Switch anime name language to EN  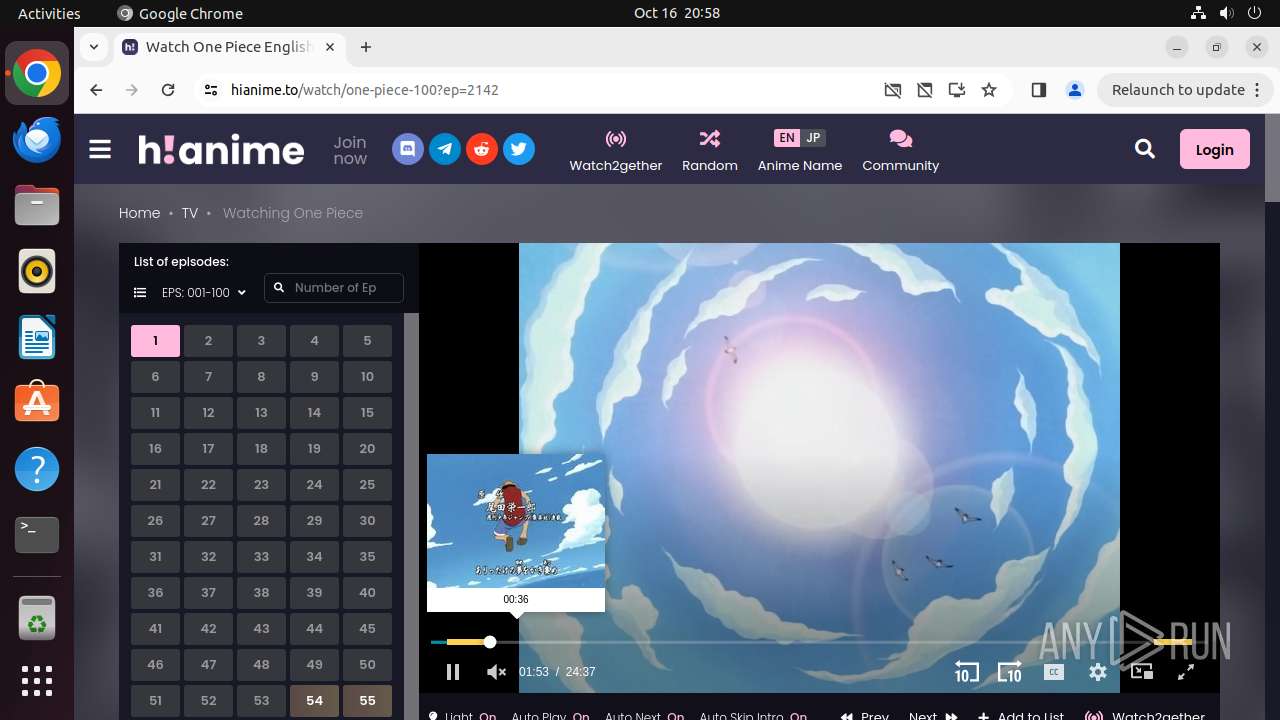[x=787, y=138]
